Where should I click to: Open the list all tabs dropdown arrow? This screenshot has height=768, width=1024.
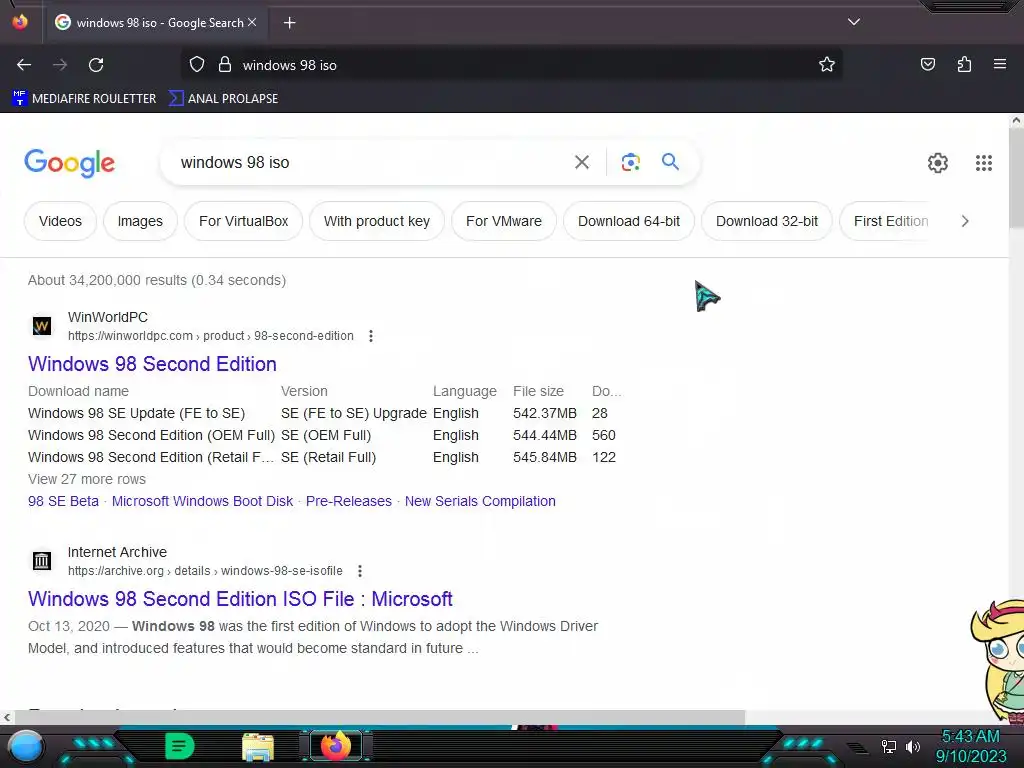[x=854, y=22]
